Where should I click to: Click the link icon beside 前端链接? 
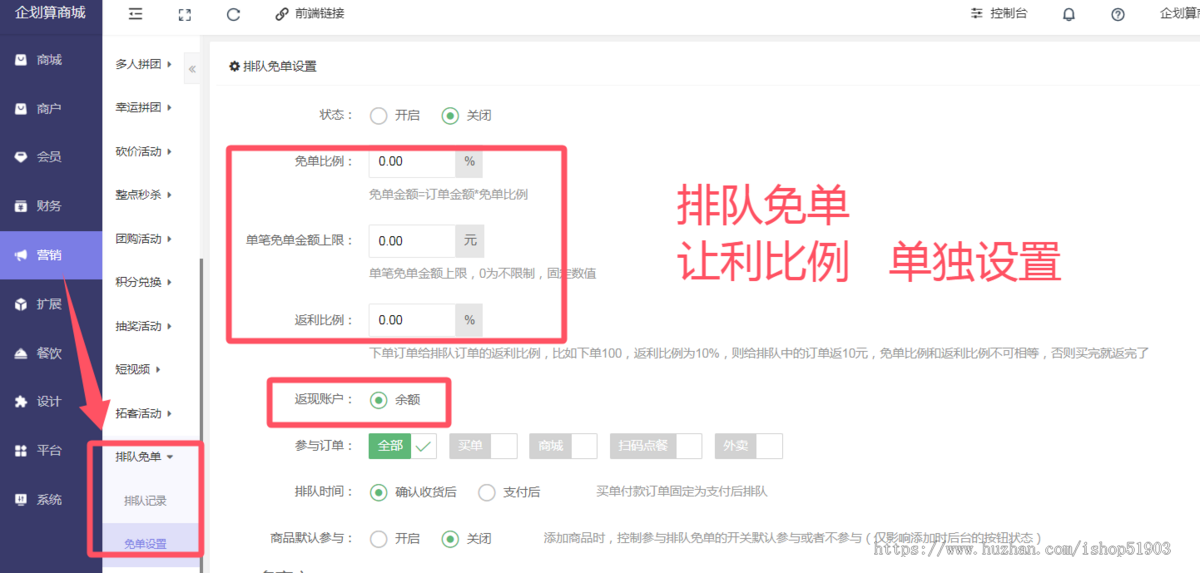[282, 14]
